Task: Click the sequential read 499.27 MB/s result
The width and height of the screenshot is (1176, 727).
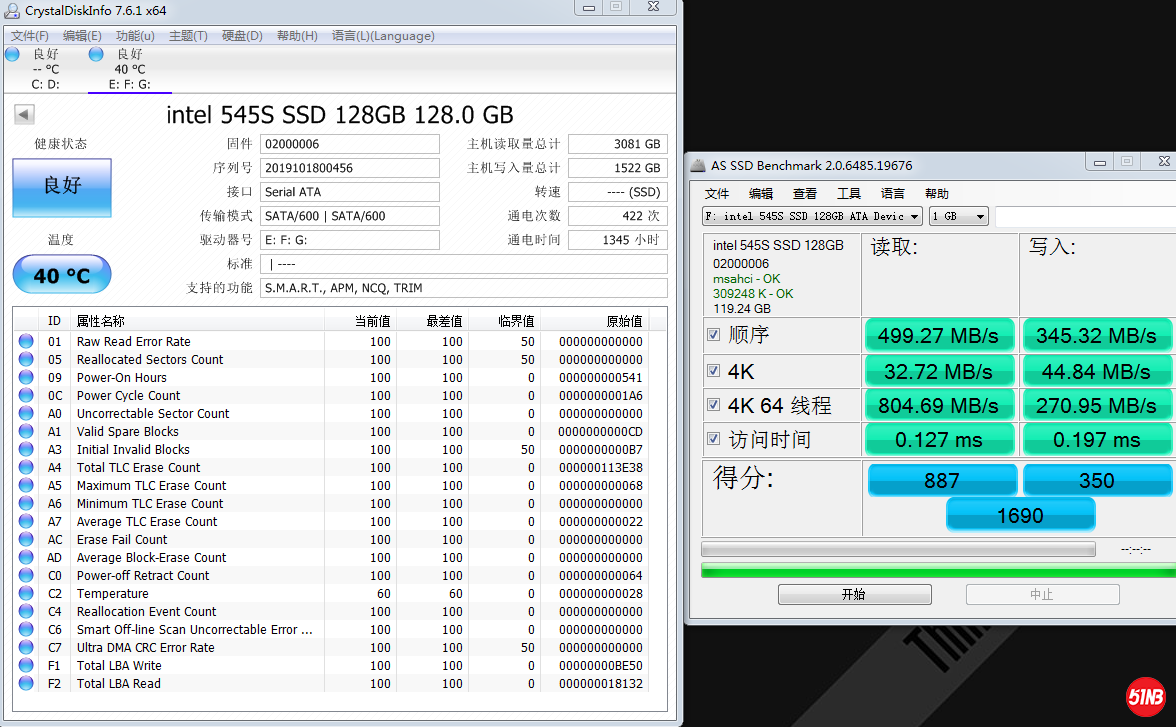Action: (939, 335)
